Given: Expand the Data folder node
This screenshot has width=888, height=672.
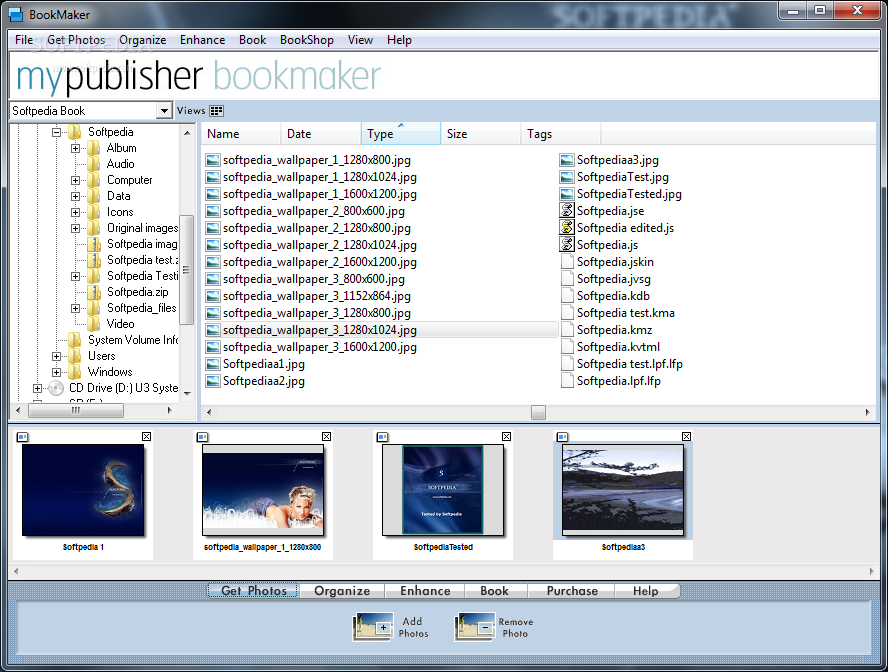Looking at the screenshot, I should [x=75, y=196].
